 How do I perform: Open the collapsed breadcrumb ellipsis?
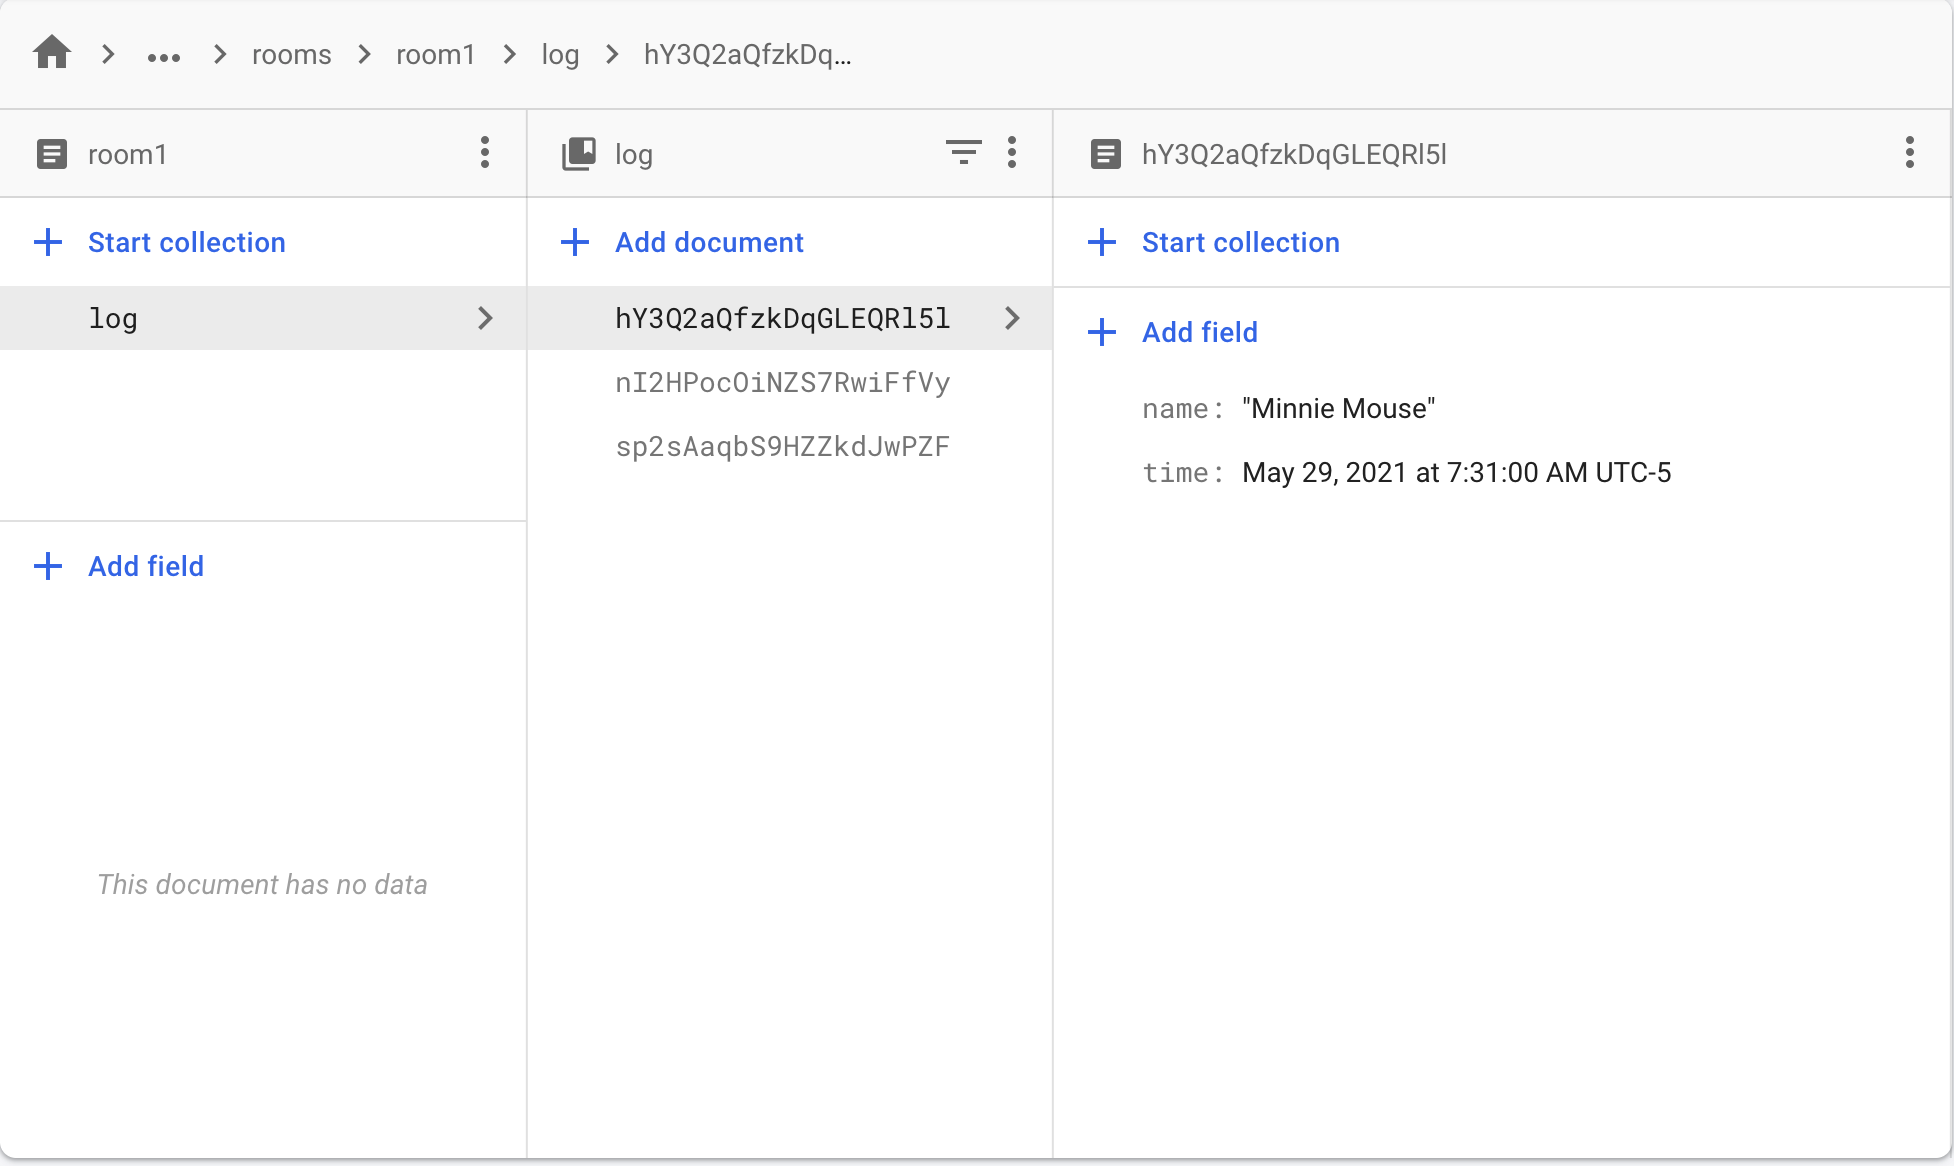pos(164,56)
